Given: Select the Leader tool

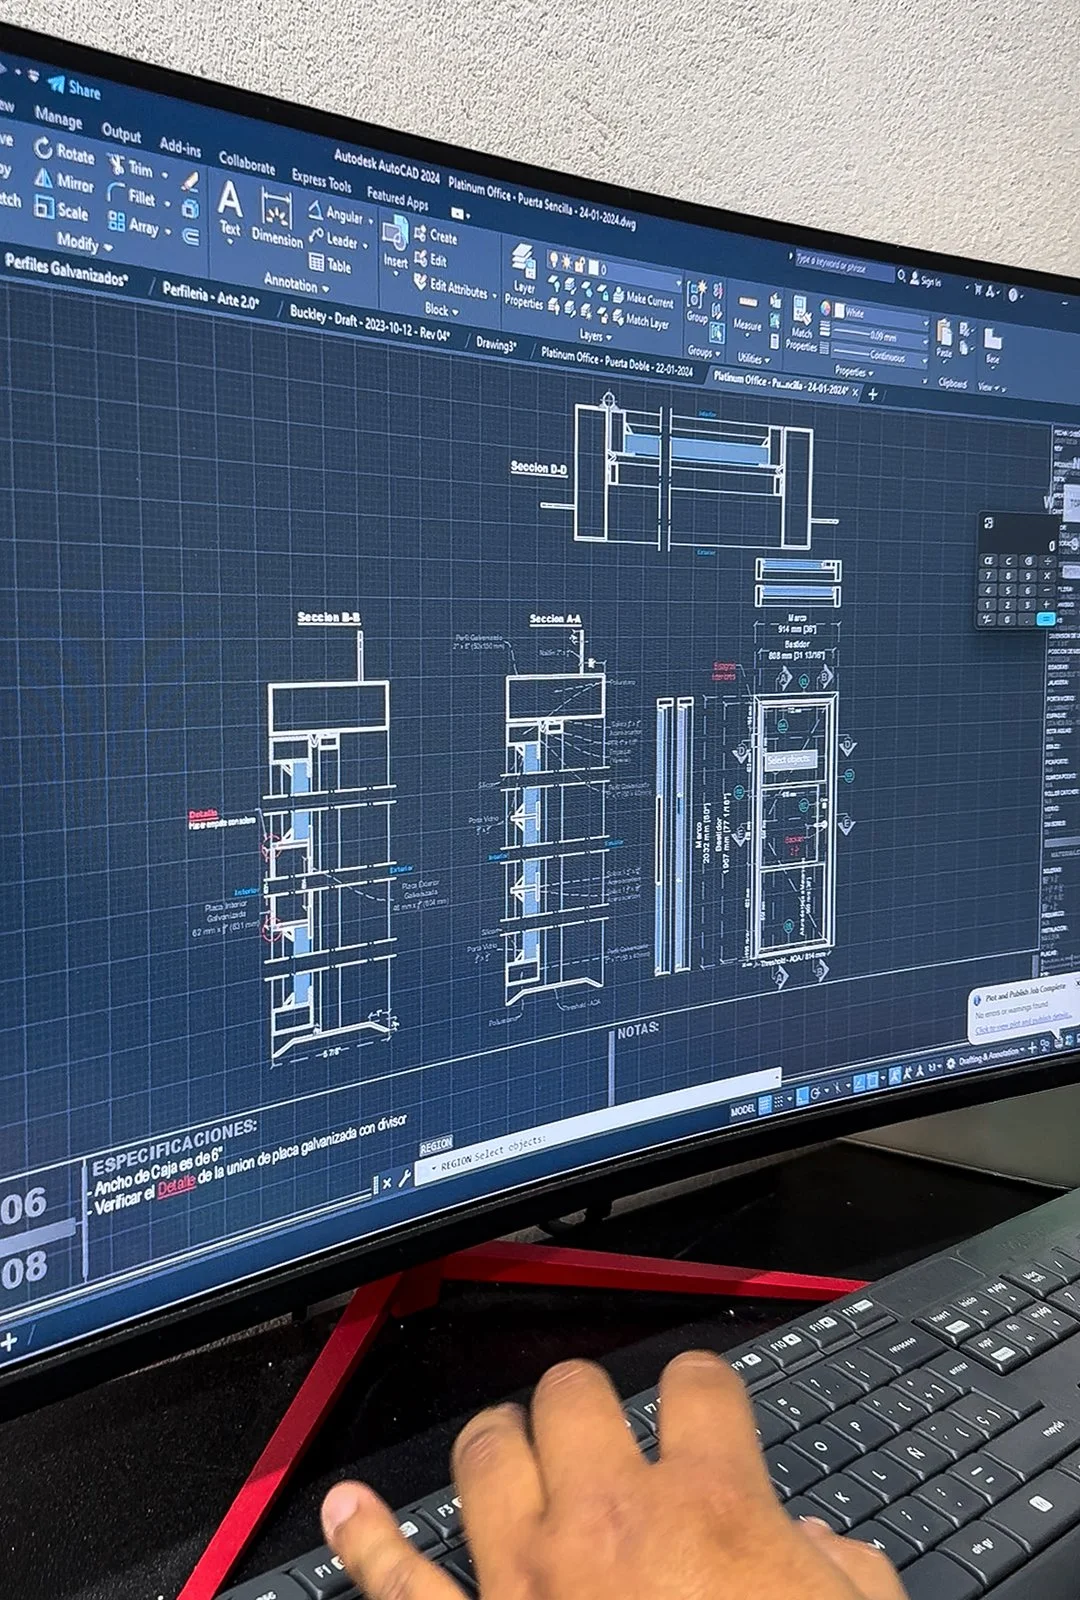Looking at the screenshot, I should 333,240.
